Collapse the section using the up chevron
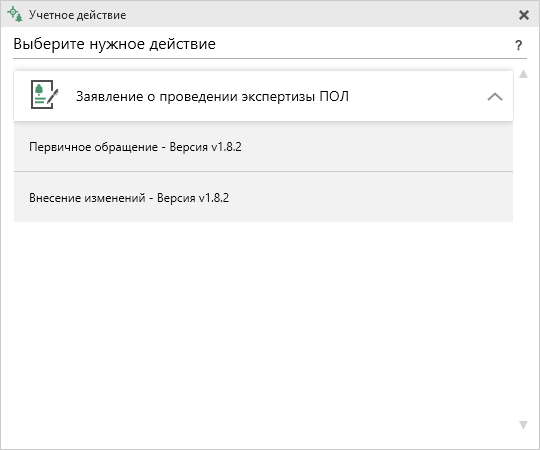Viewport: 540px width, 450px height. click(495, 97)
